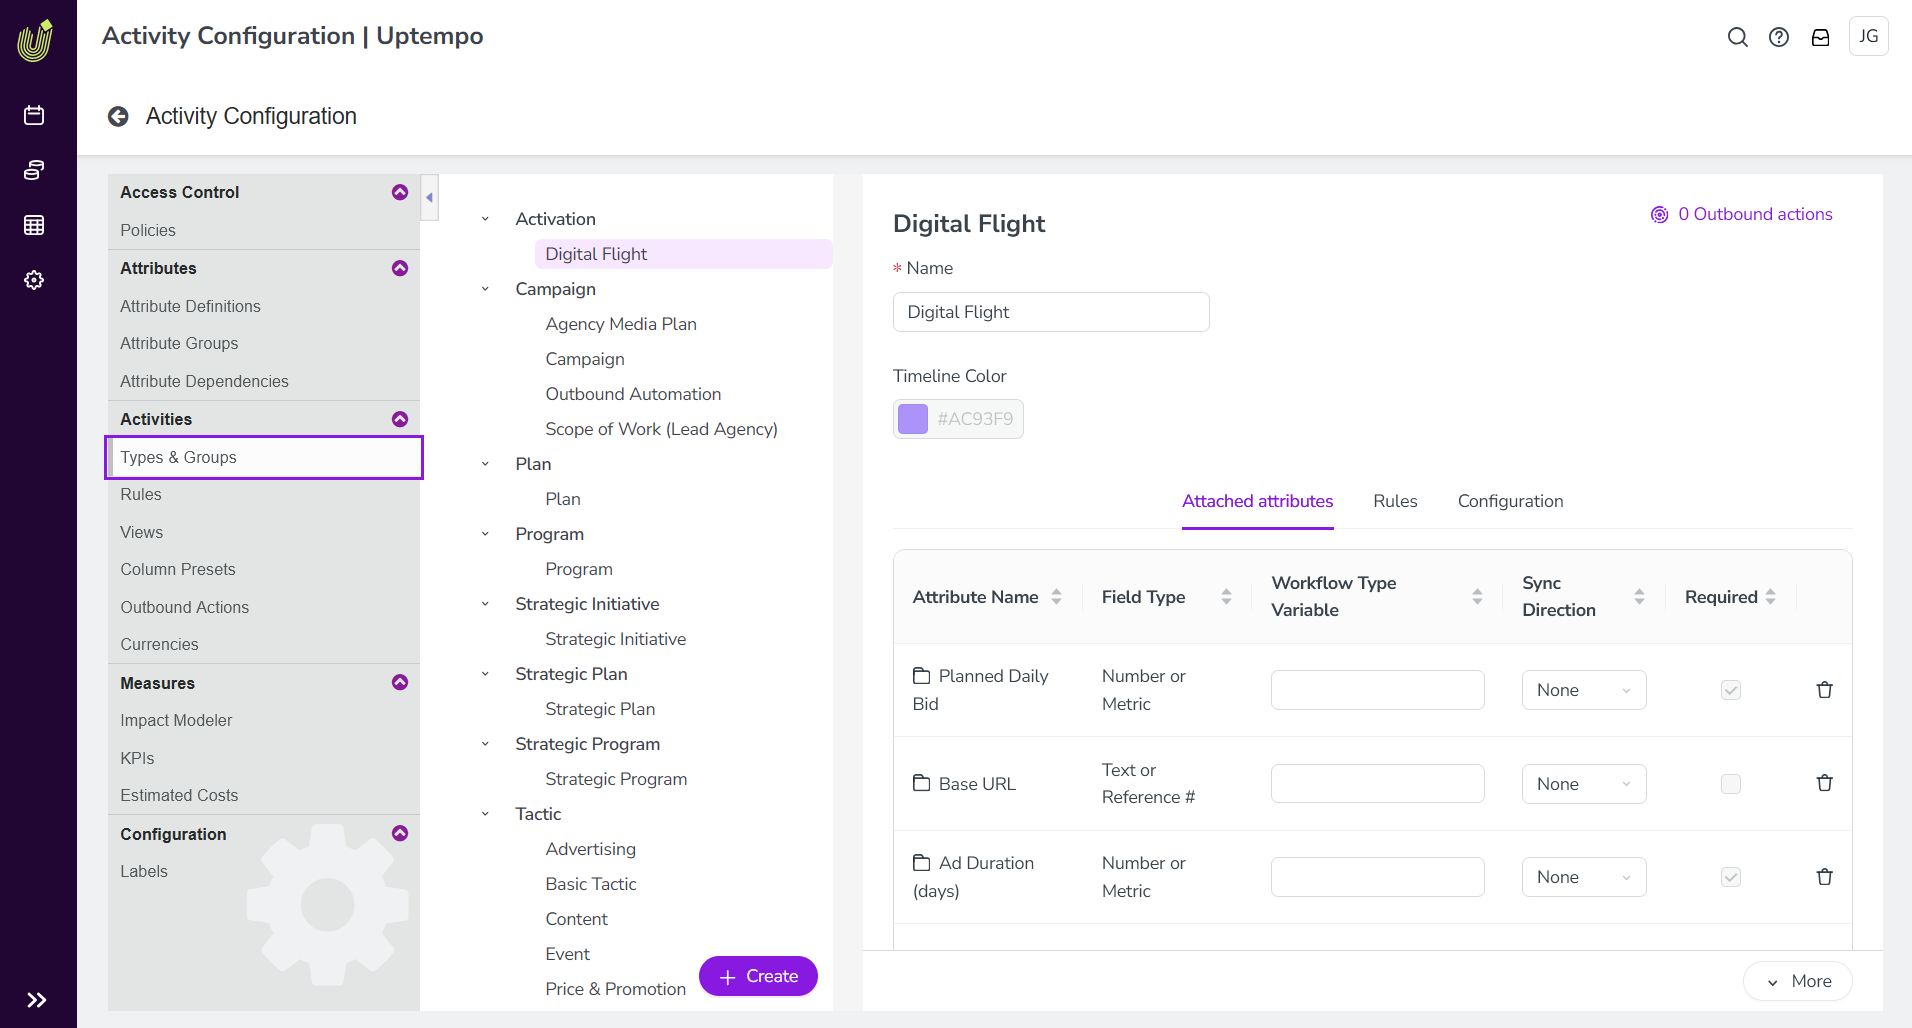
Task: Open the coins budget icon in sidebar
Action: (34, 170)
